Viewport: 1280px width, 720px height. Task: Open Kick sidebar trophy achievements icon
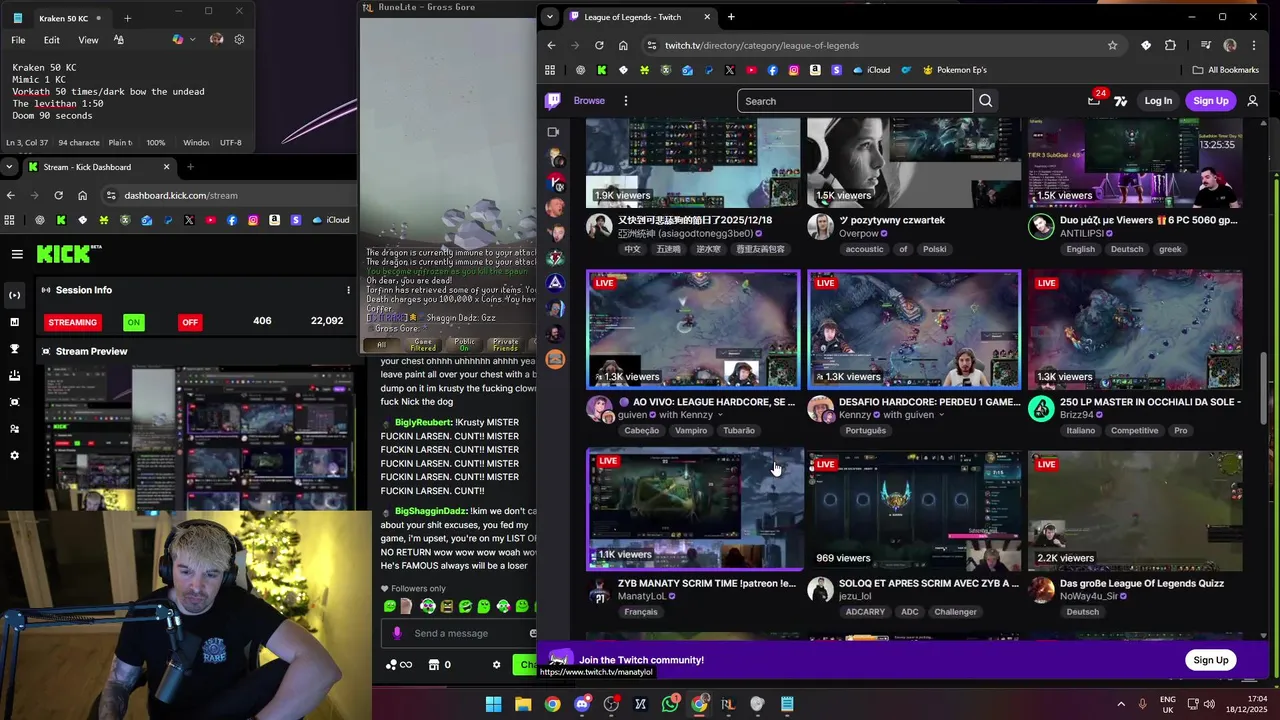[14, 349]
